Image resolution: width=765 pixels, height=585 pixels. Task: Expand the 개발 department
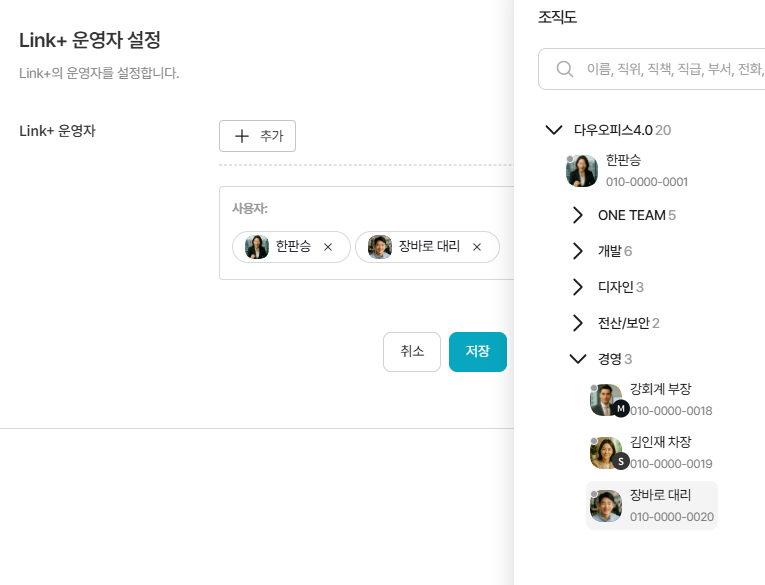tap(577, 251)
